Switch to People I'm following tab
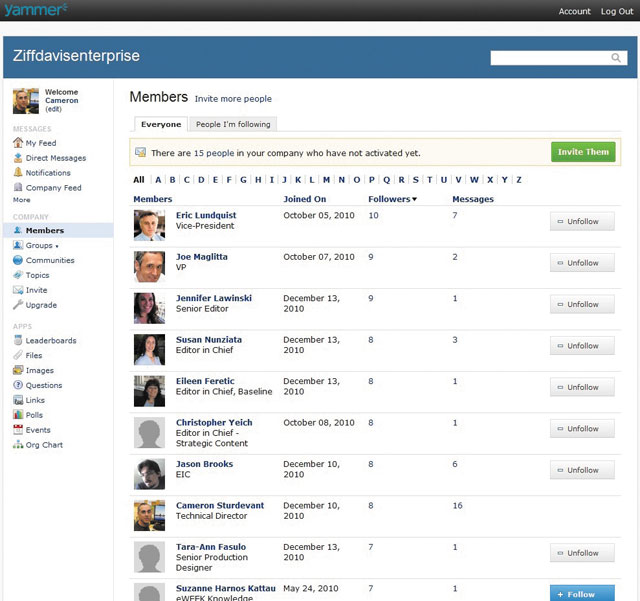Viewport: 640px width, 601px height. click(233, 124)
